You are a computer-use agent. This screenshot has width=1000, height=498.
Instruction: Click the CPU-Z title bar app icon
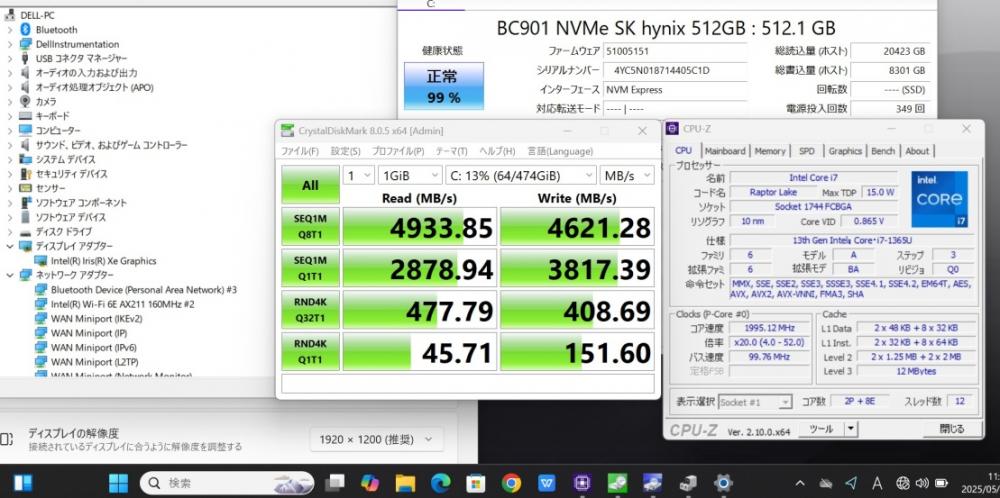point(672,129)
